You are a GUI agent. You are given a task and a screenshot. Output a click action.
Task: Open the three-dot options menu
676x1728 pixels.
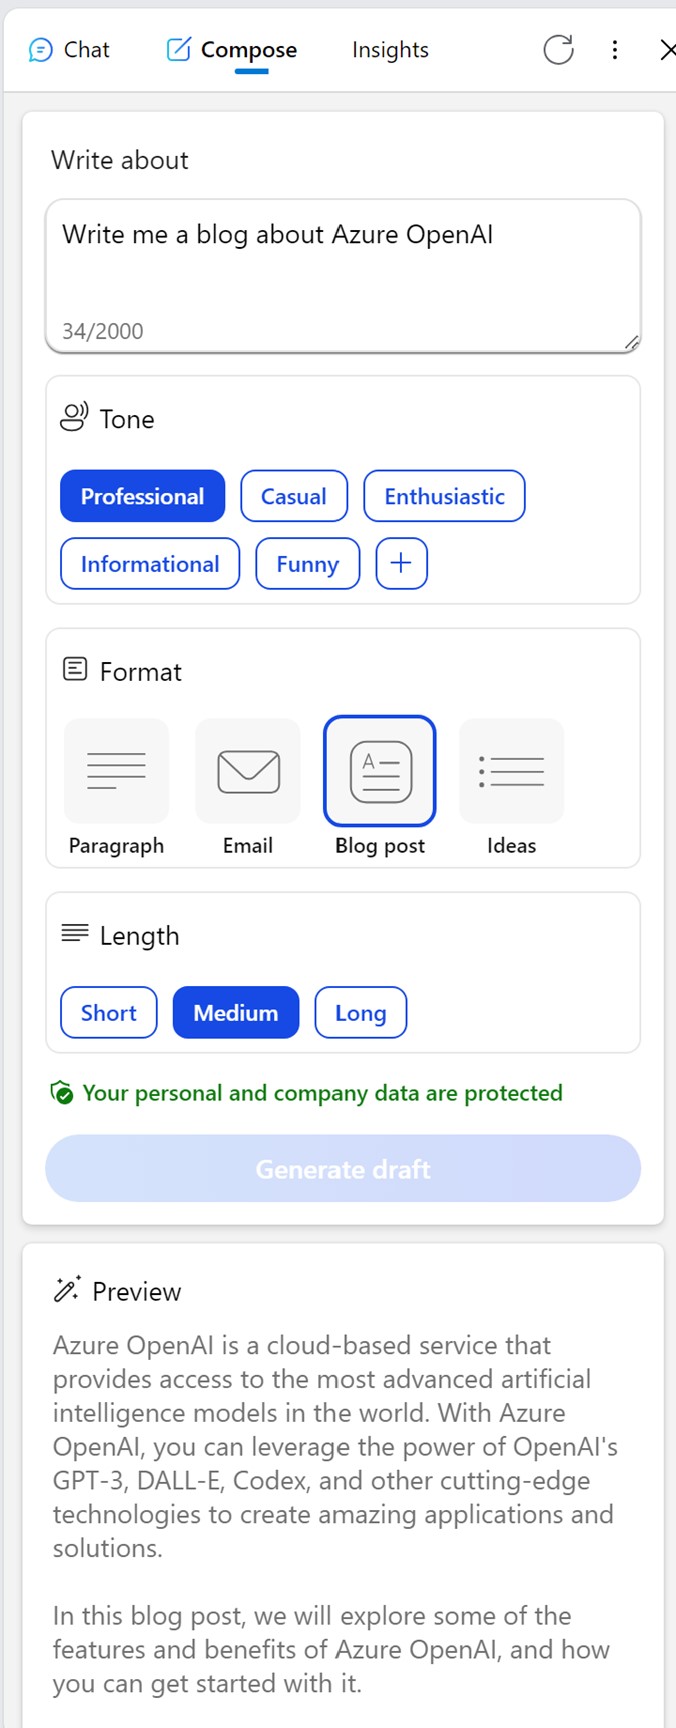click(615, 50)
